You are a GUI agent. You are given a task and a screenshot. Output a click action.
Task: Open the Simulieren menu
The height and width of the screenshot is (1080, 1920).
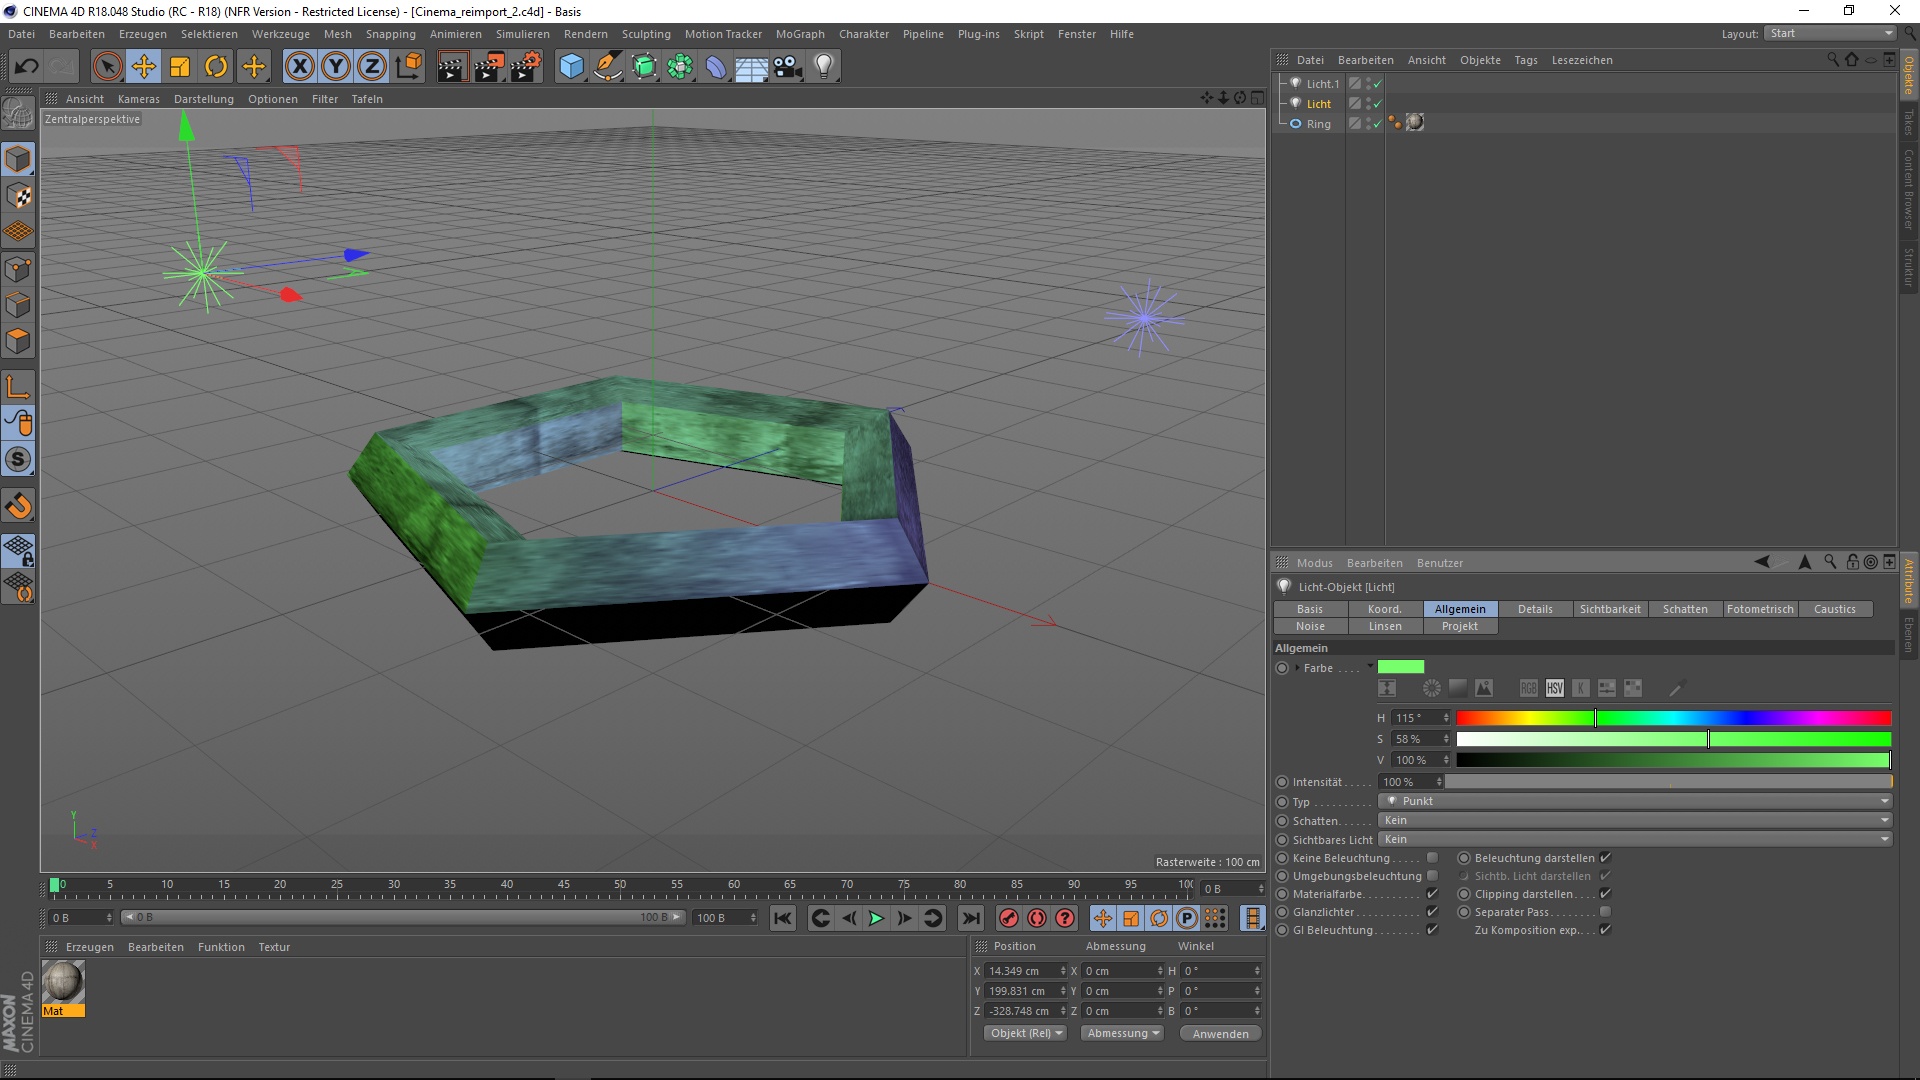[522, 34]
